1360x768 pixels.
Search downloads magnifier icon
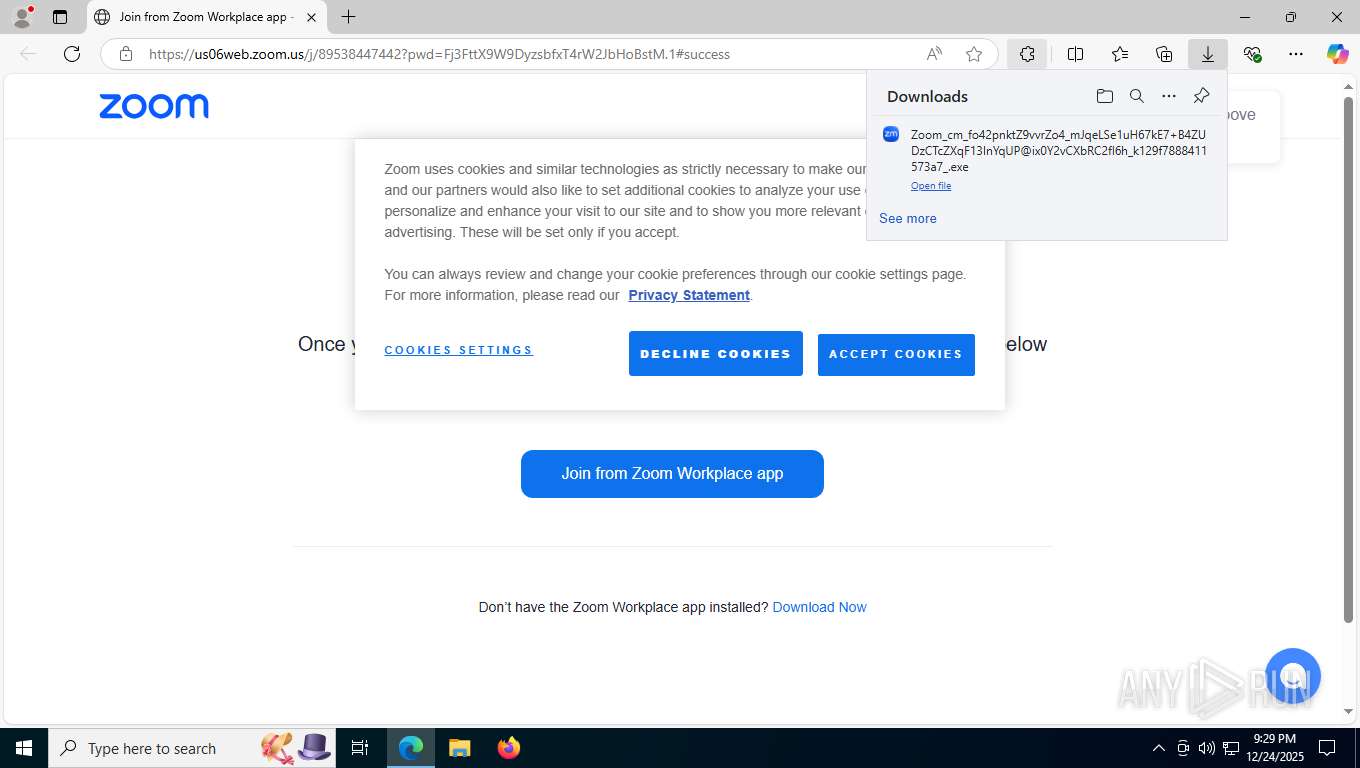pos(1137,96)
